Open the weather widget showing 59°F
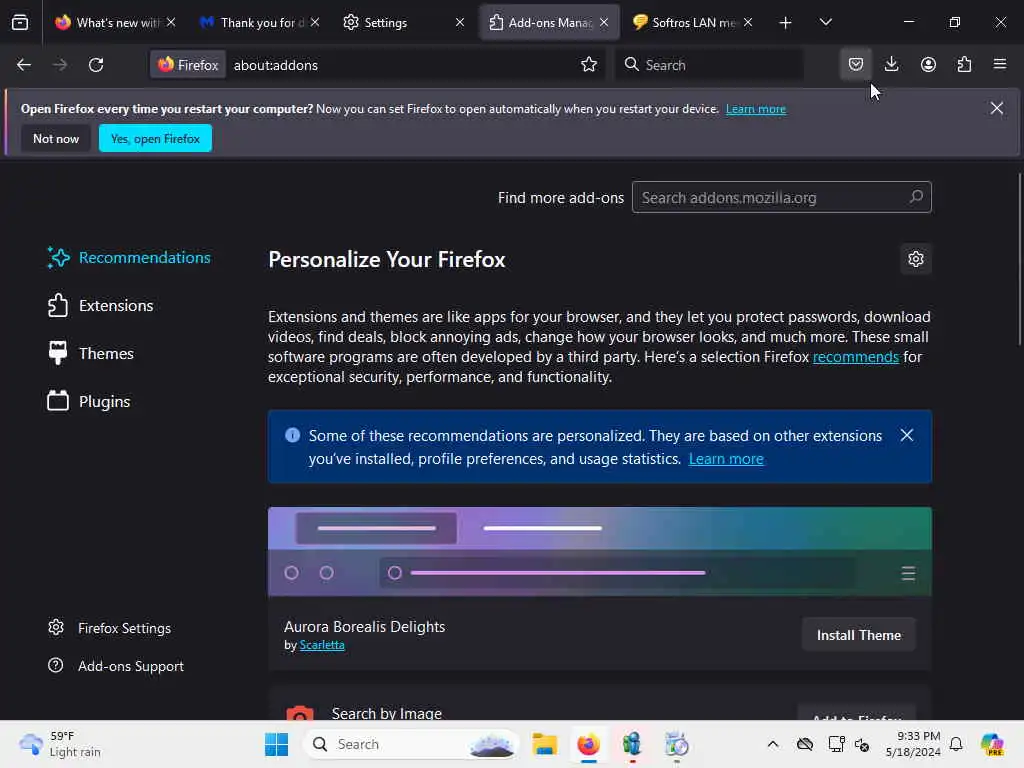This screenshot has width=1024, height=768. click(x=61, y=744)
